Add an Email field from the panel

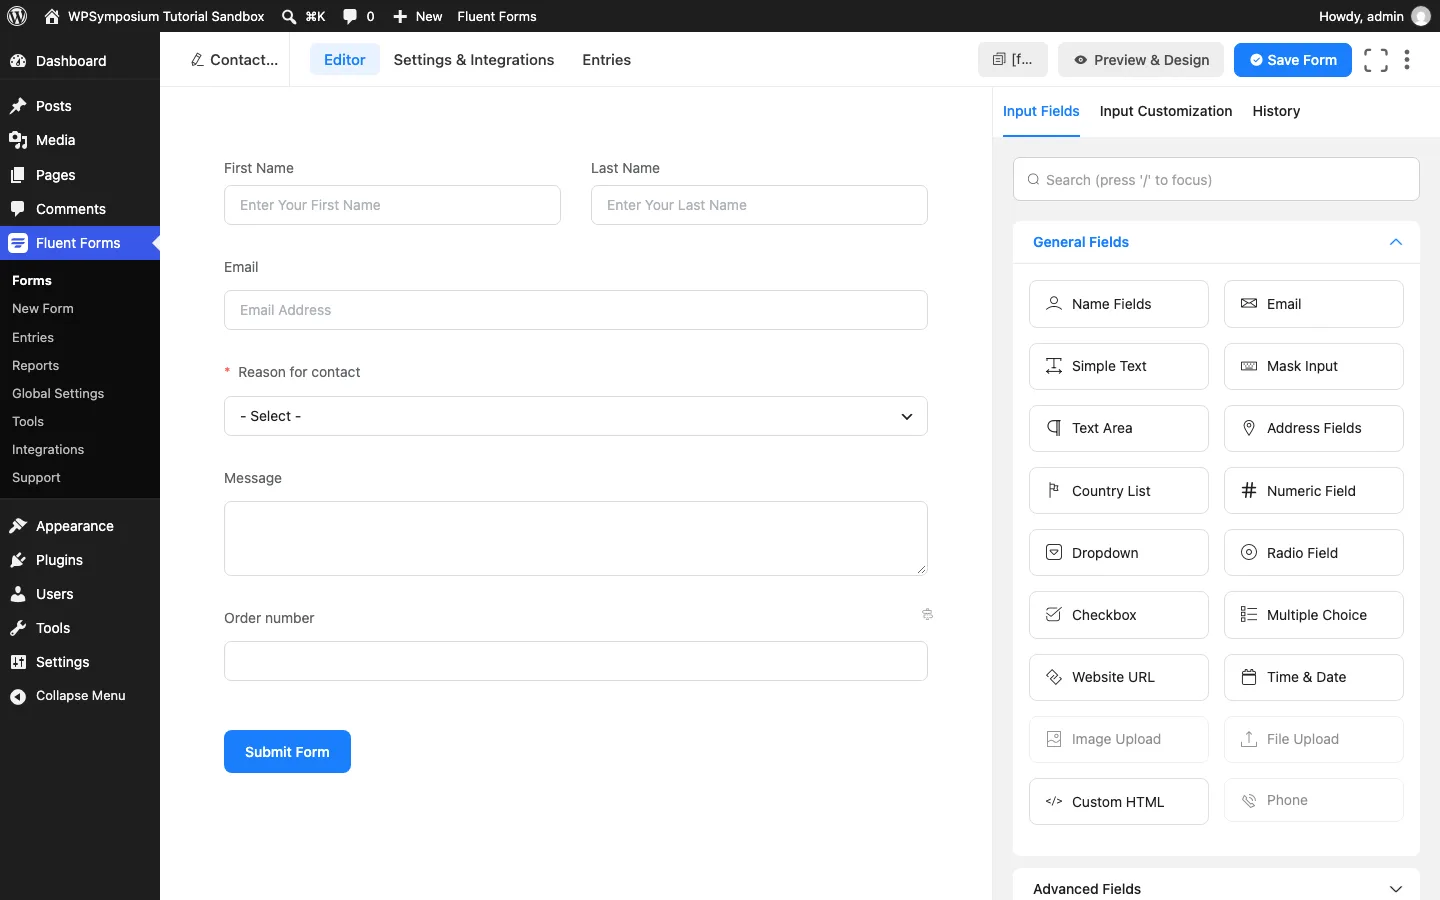point(1313,304)
